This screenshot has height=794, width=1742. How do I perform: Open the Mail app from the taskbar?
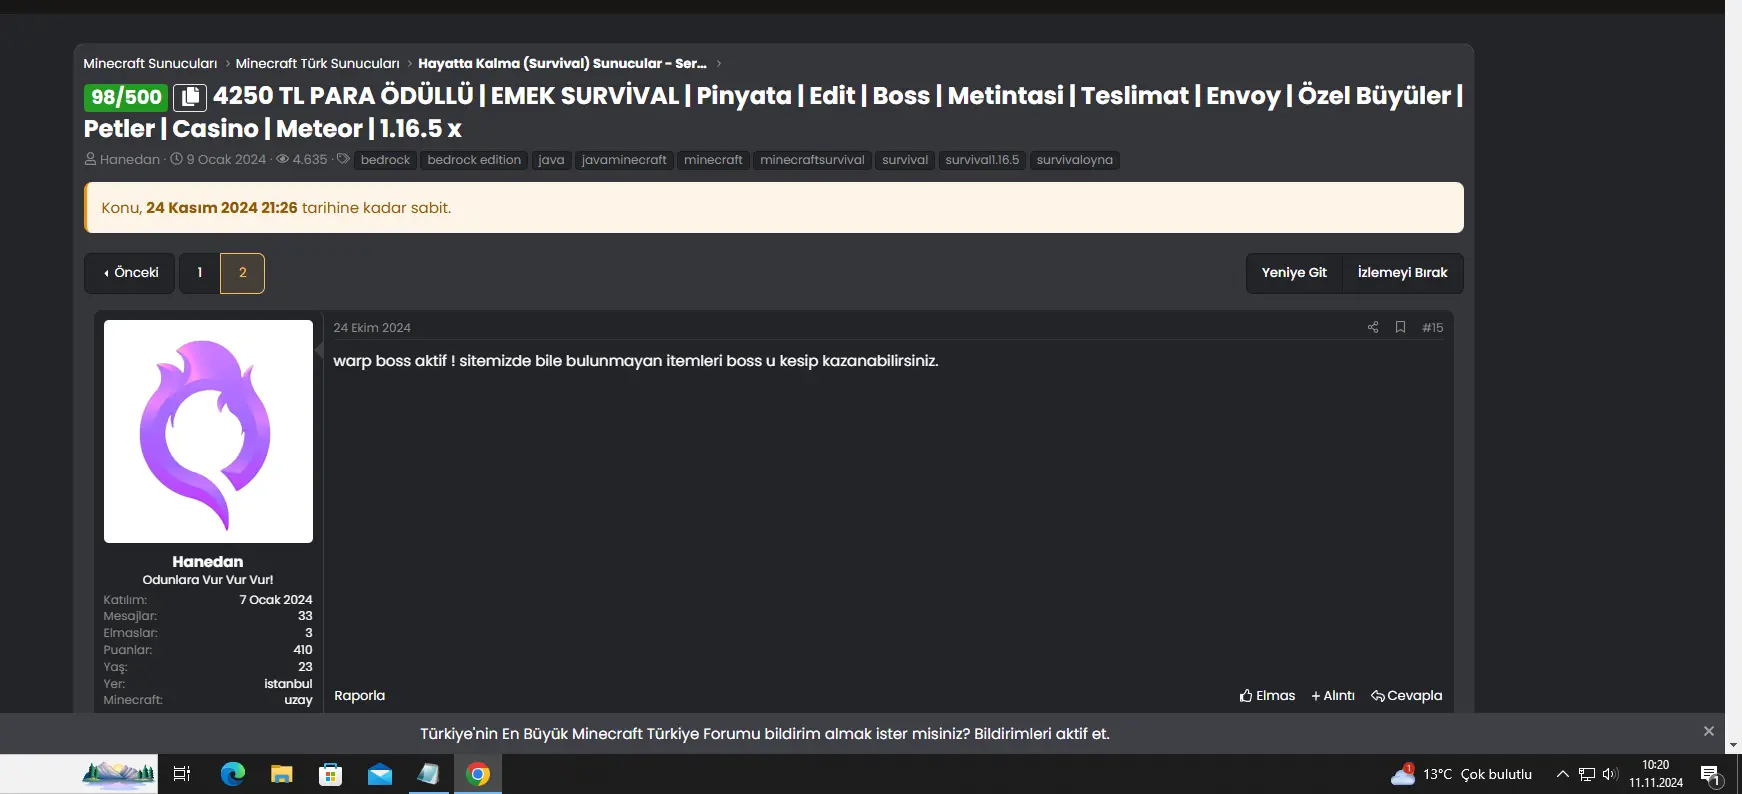380,774
